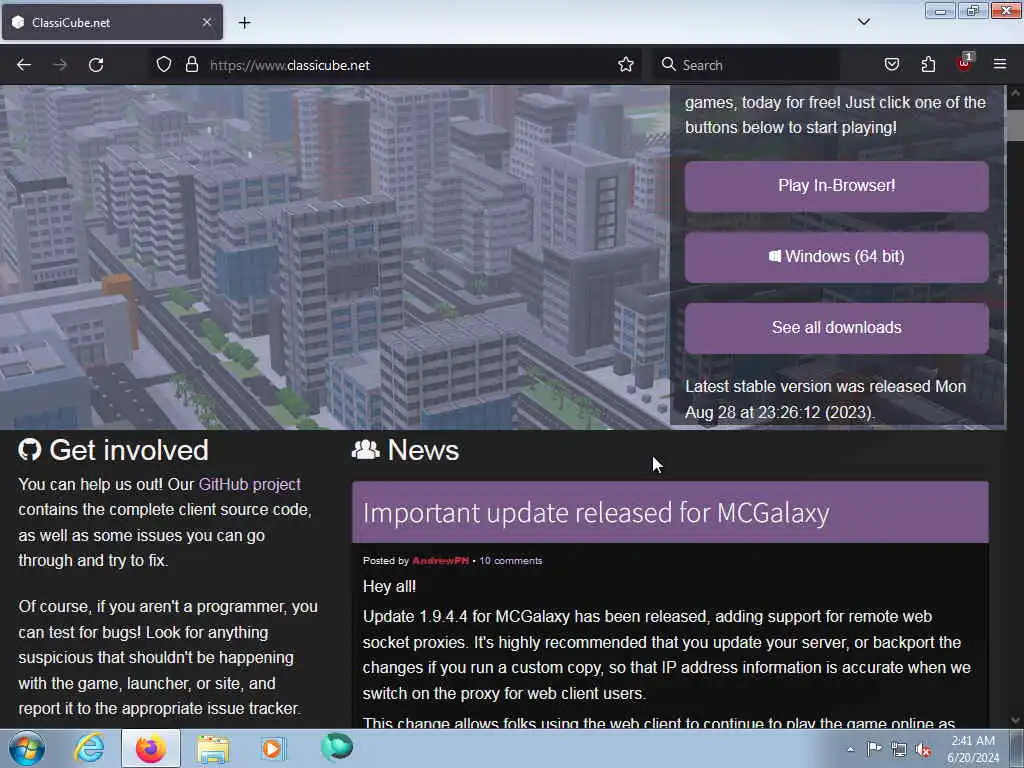The image size is (1024, 768).
Task: Click the page scrollbar thumb
Action: (1015, 125)
